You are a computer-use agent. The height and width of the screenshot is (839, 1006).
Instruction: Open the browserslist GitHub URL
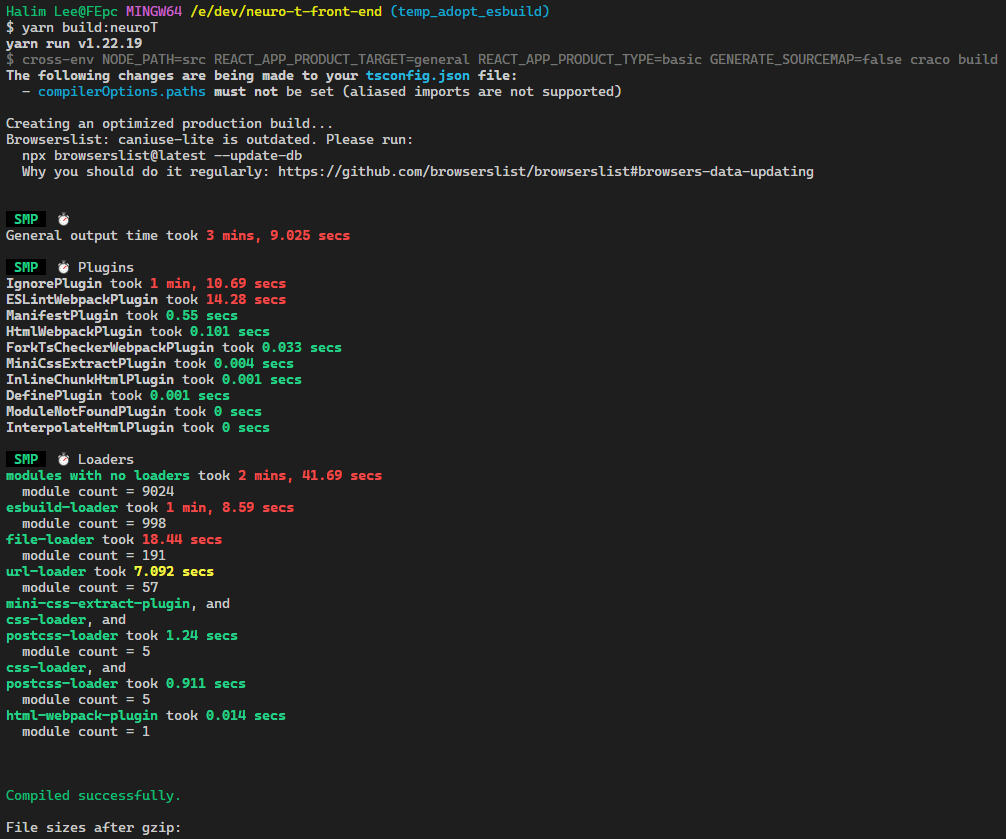pyautogui.click(x=545, y=171)
